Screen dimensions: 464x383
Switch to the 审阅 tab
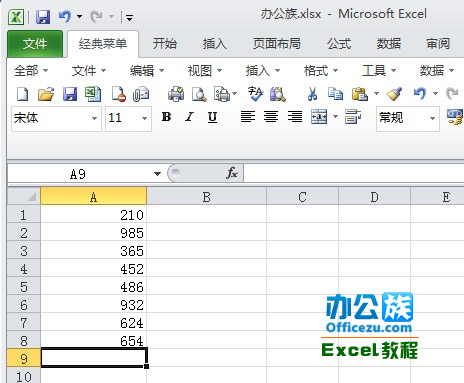pos(438,44)
